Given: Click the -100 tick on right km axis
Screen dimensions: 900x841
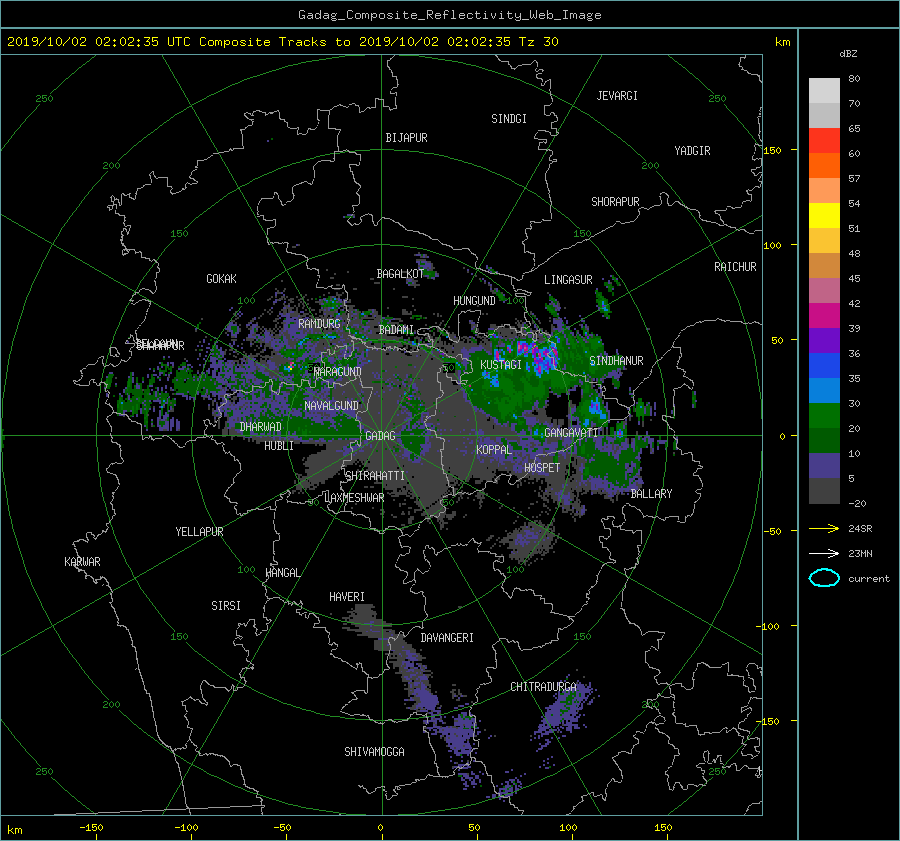Looking at the screenshot, I should tap(770, 626).
